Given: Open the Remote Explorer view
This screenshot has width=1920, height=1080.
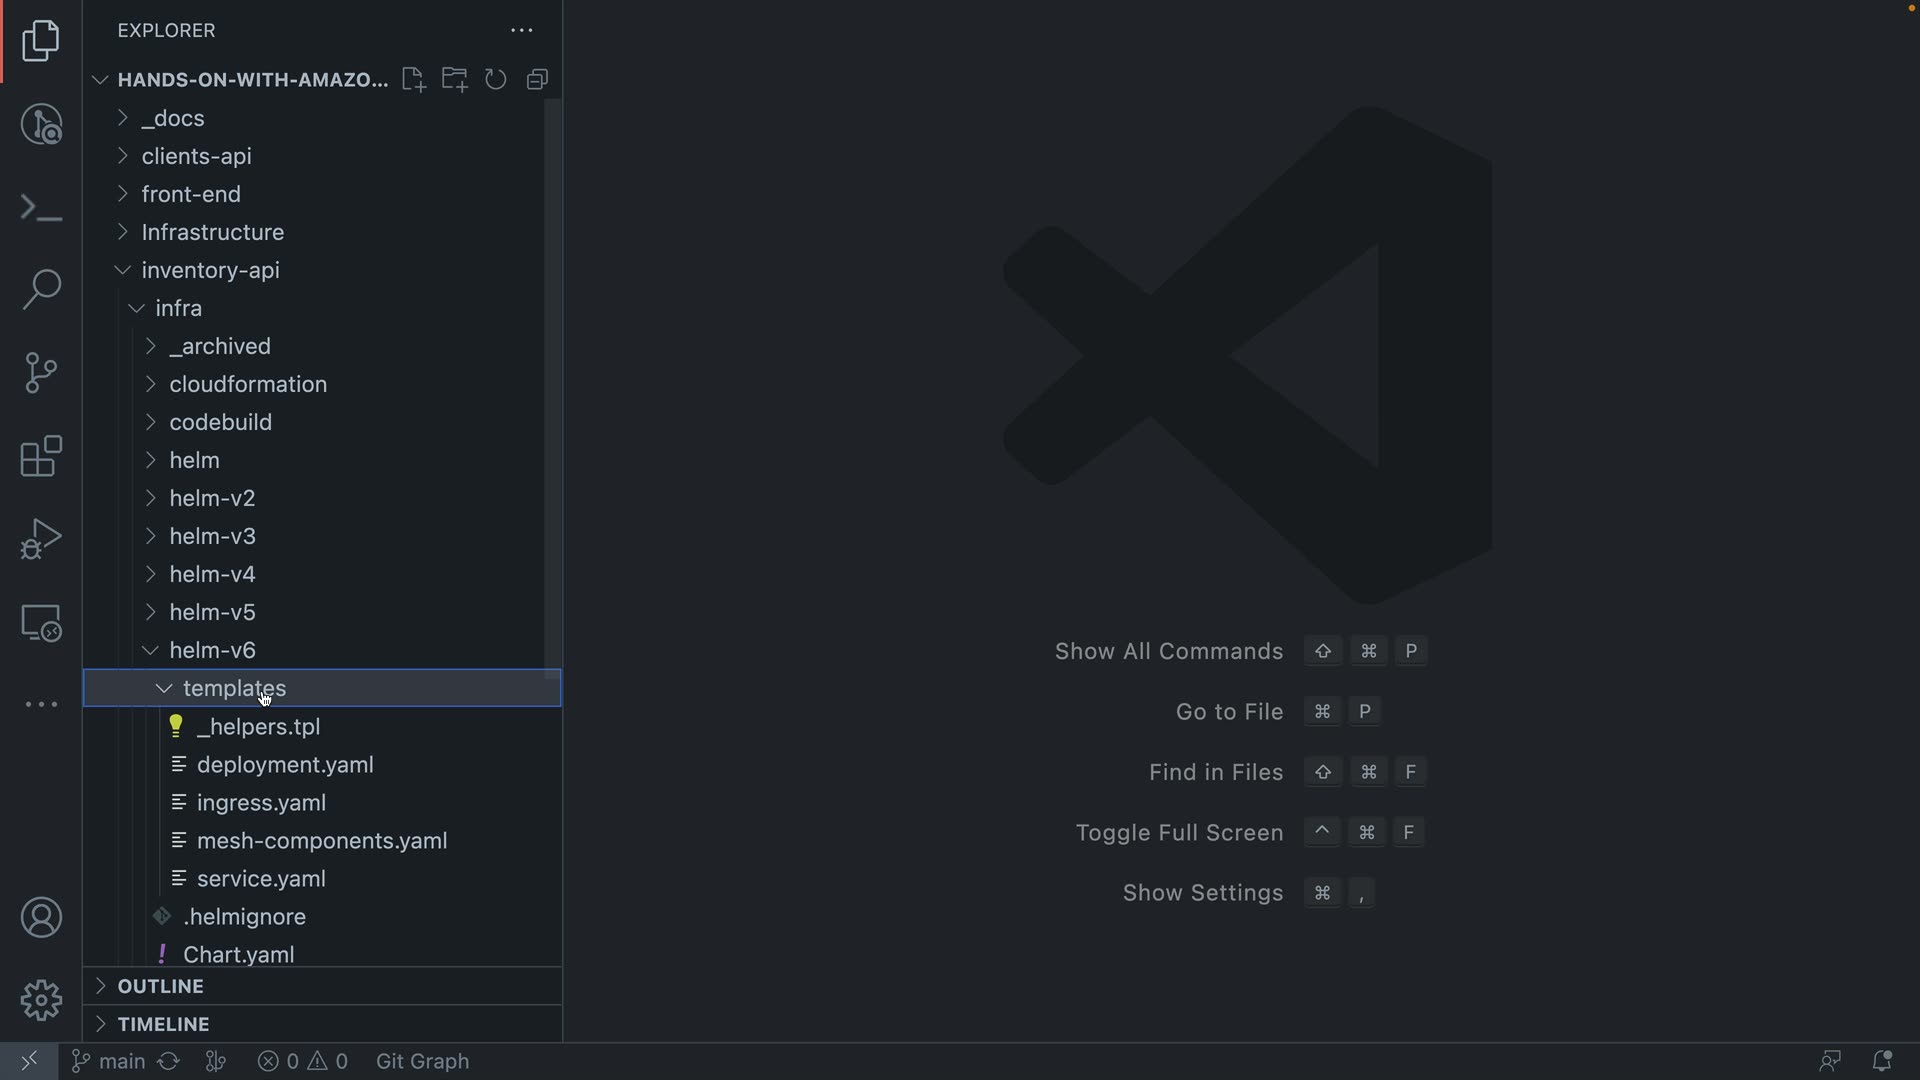Looking at the screenshot, I should pyautogui.click(x=41, y=623).
